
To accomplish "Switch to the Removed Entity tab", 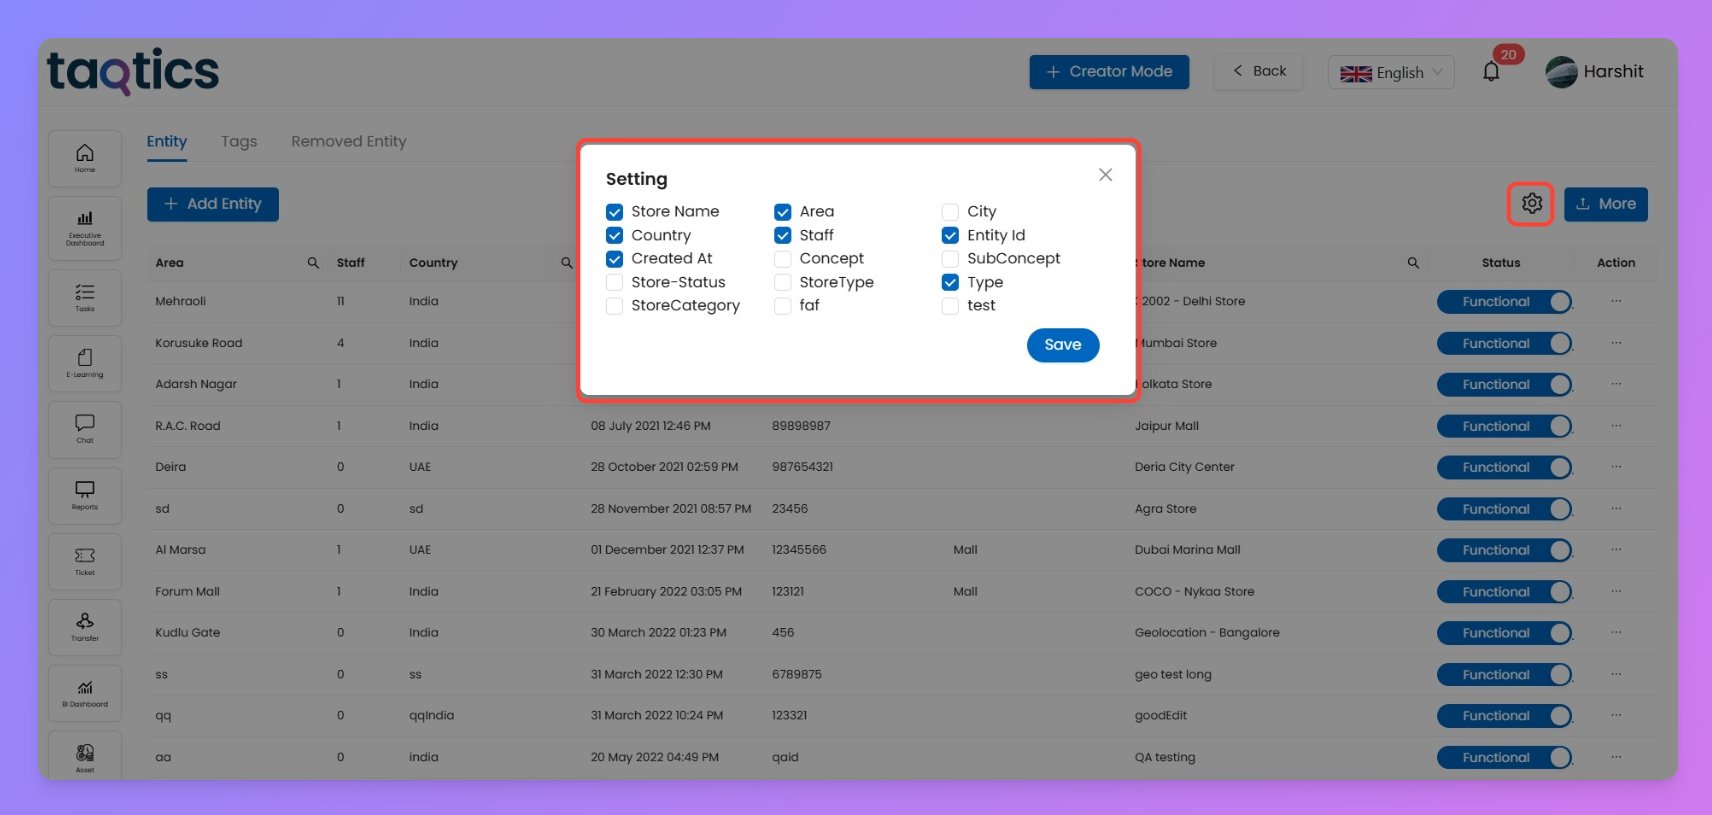I will click(x=348, y=141).
